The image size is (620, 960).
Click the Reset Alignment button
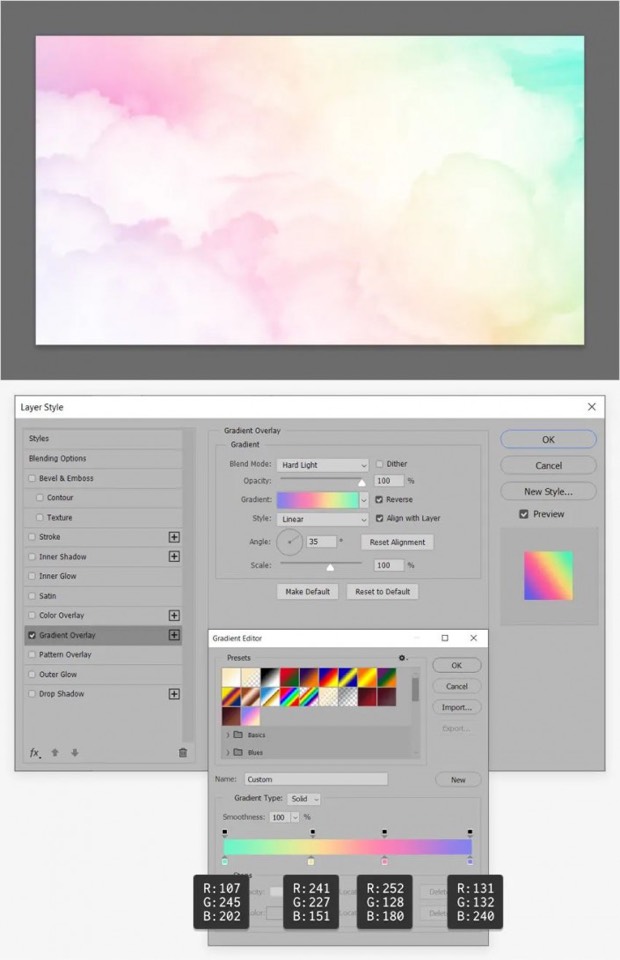[x=397, y=542]
